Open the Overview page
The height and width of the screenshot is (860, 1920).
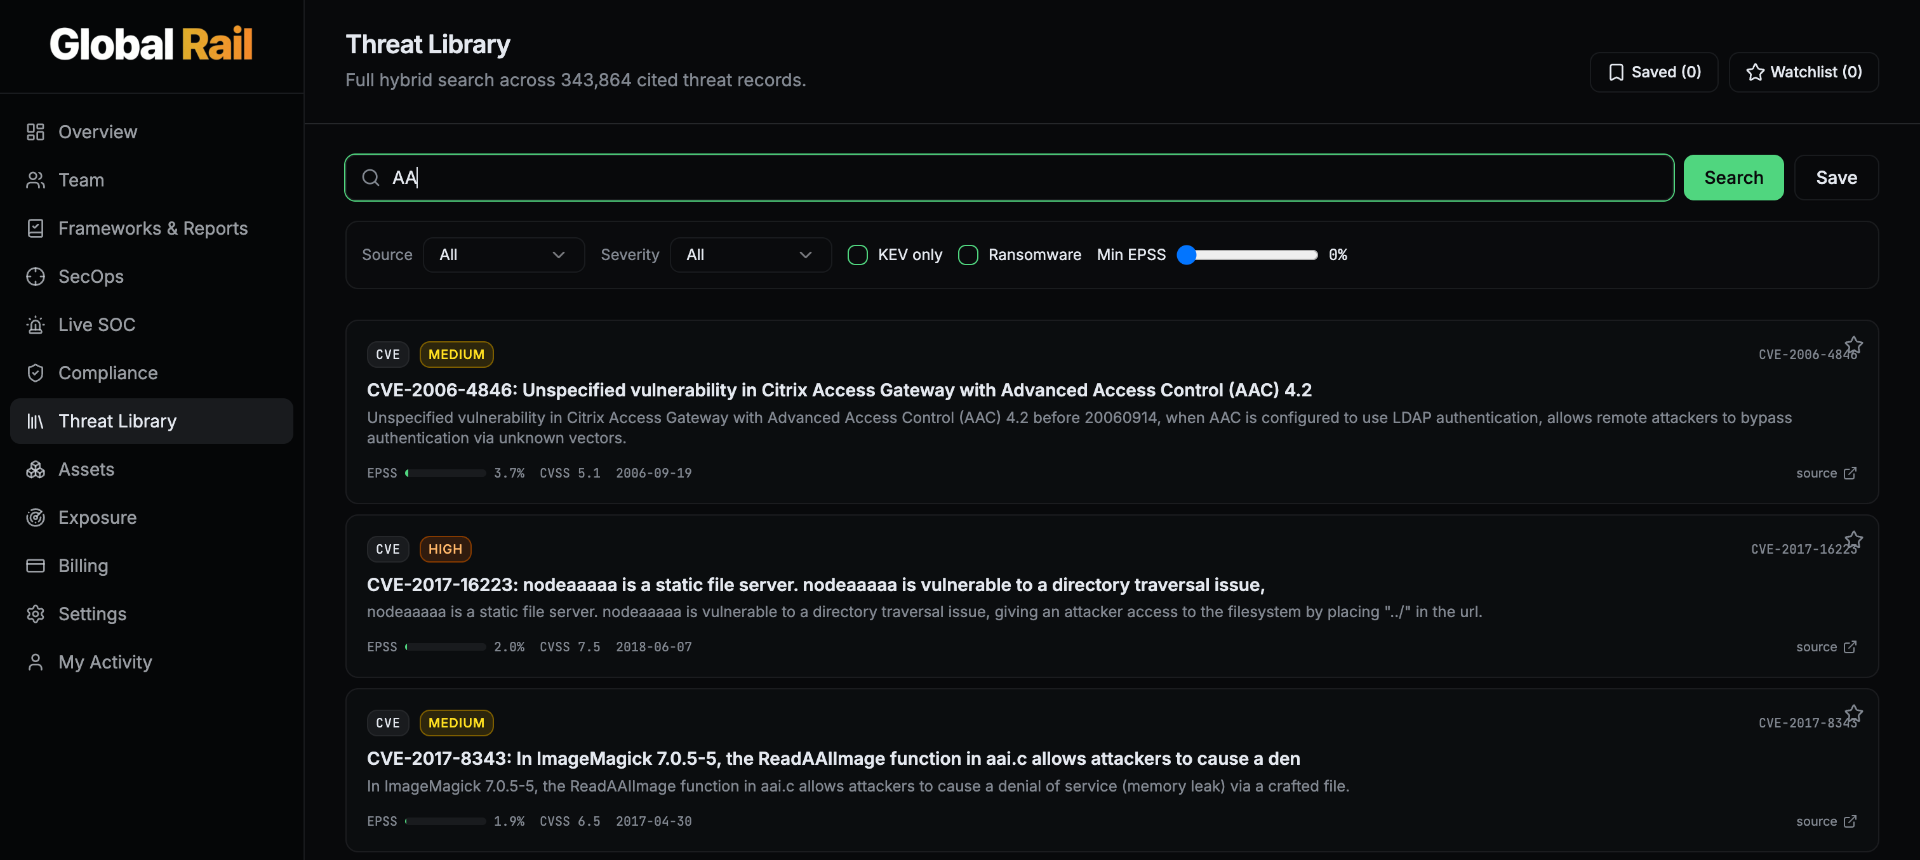152,132
